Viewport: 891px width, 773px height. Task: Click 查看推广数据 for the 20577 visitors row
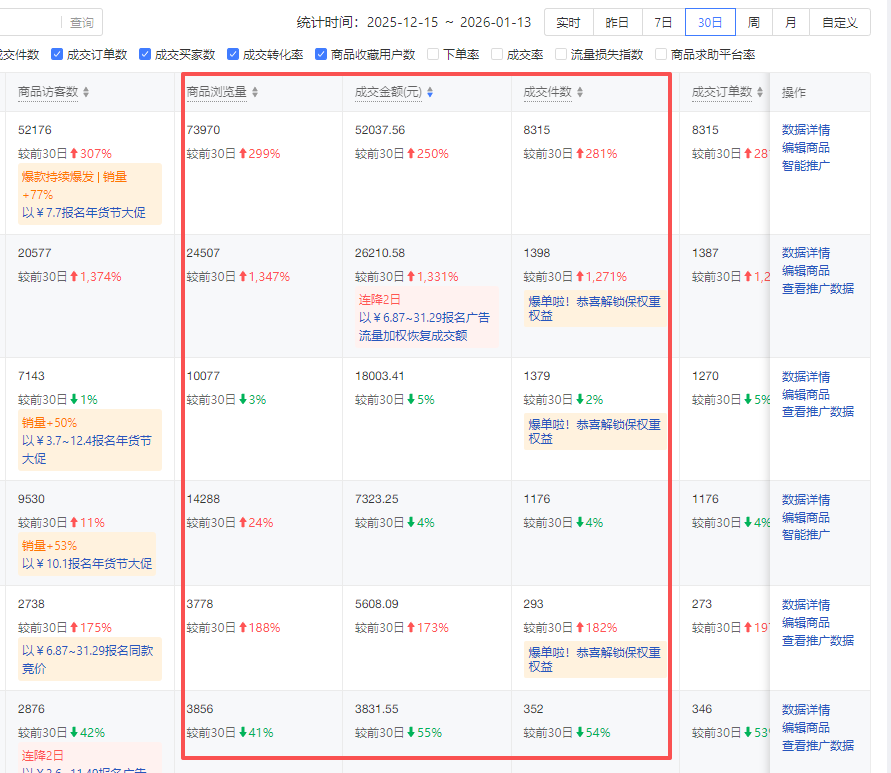pyautogui.click(x=818, y=289)
